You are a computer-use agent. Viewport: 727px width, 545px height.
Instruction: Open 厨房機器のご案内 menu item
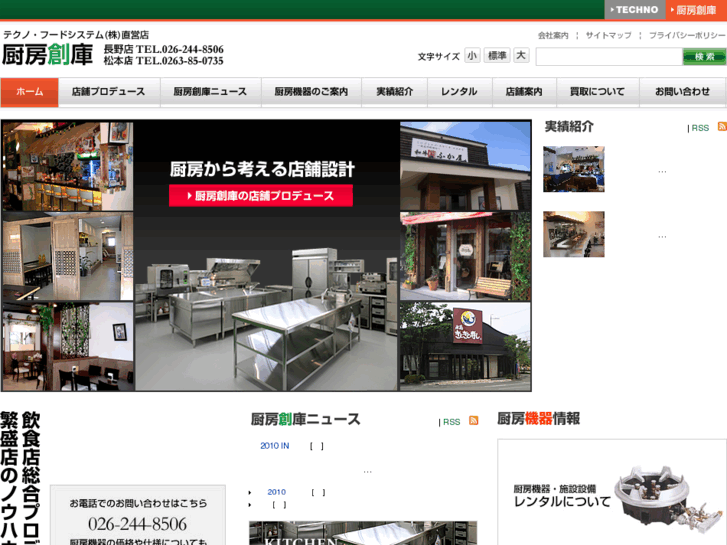[311, 92]
